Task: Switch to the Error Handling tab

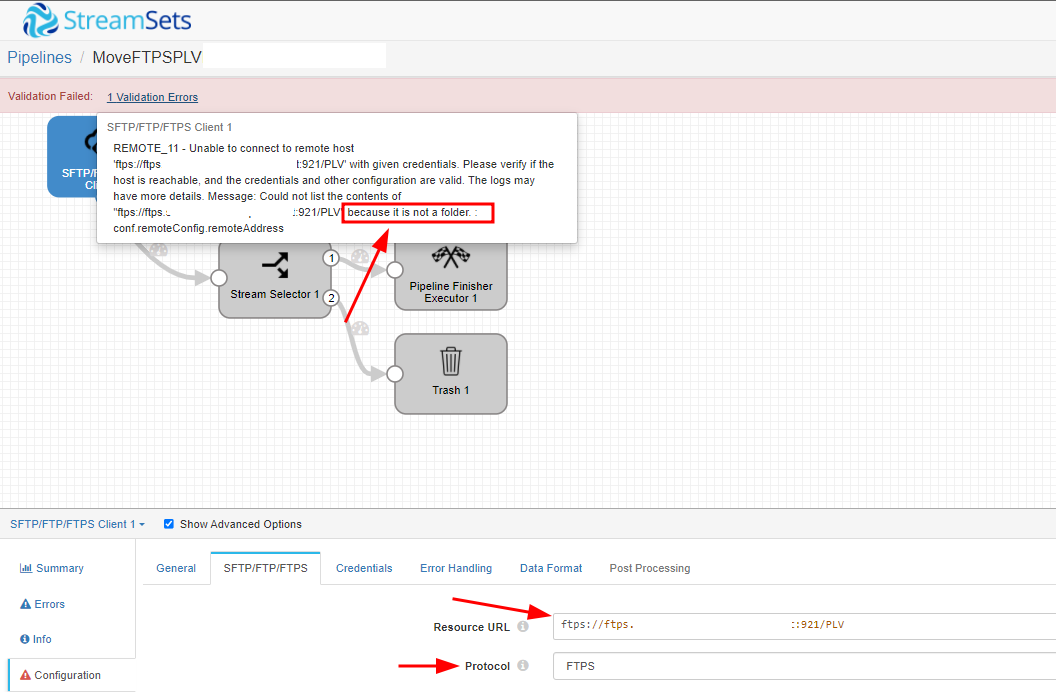Action: click(456, 568)
